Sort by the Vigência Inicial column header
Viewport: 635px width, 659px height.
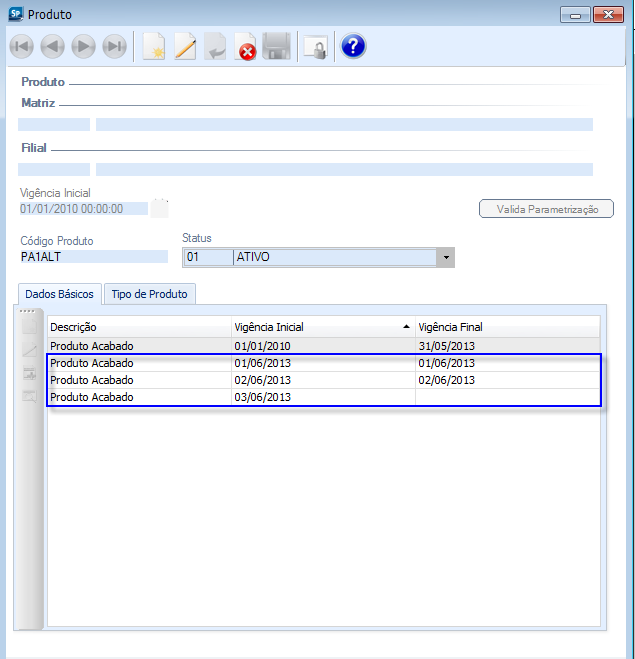click(320, 327)
